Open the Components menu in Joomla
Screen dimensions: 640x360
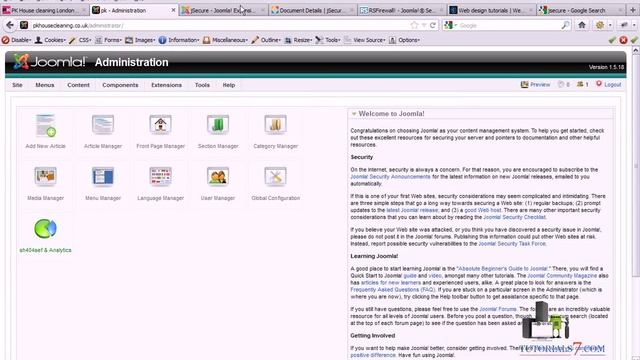120,85
